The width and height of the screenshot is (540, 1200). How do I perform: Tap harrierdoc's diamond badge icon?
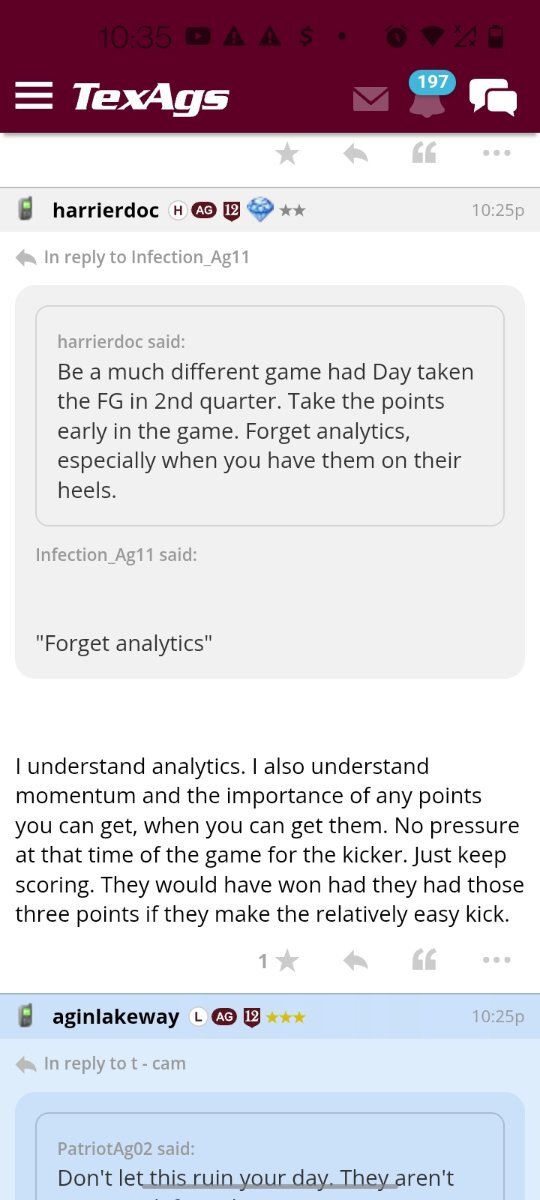tap(260, 210)
